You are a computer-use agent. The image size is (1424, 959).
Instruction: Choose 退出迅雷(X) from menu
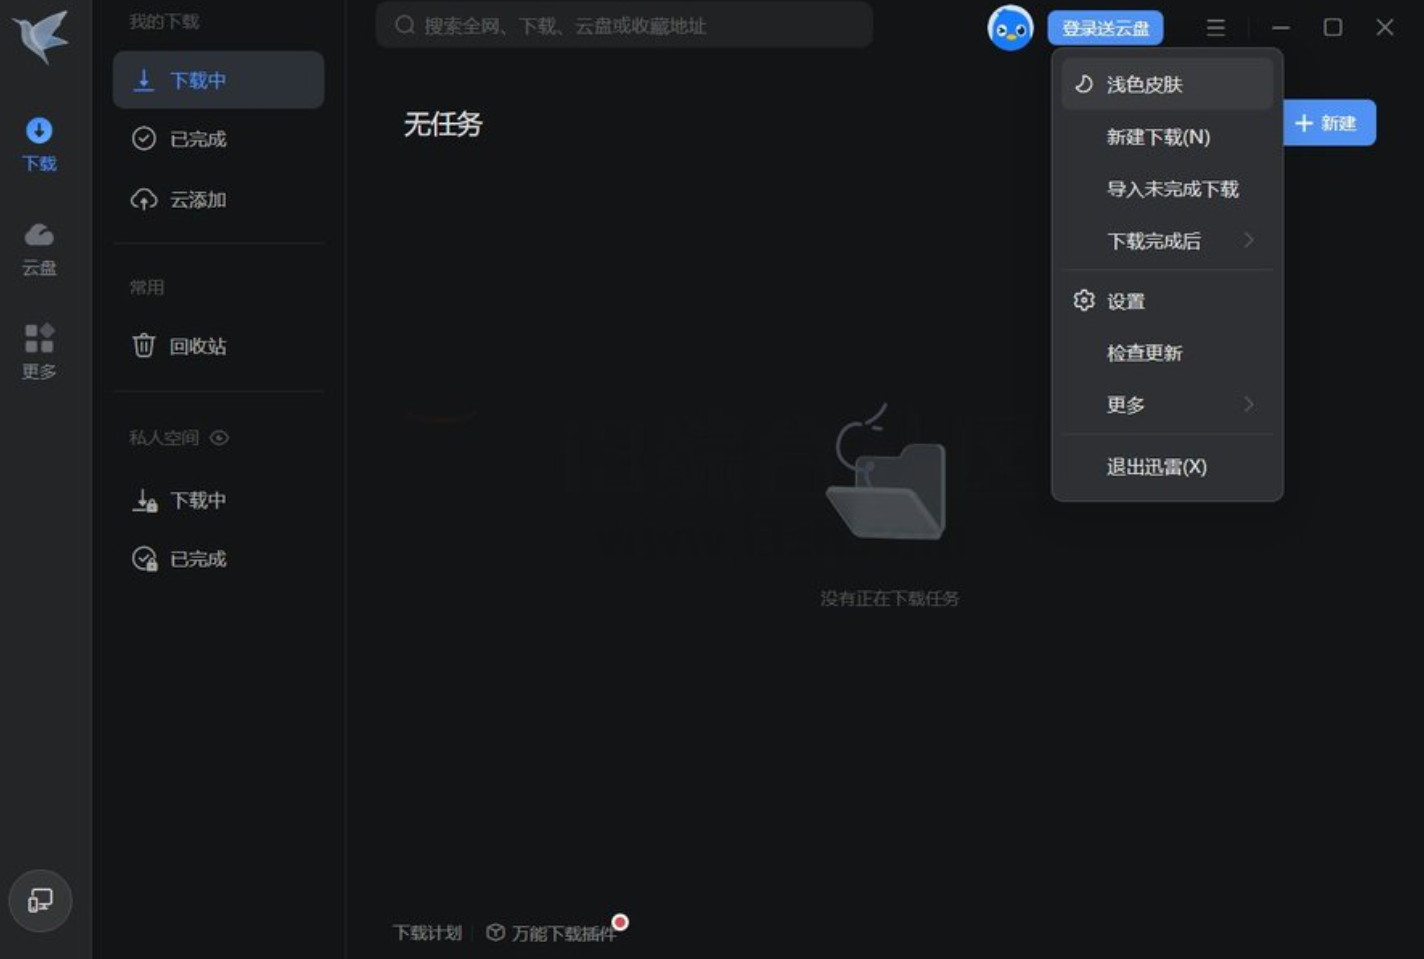click(1167, 467)
